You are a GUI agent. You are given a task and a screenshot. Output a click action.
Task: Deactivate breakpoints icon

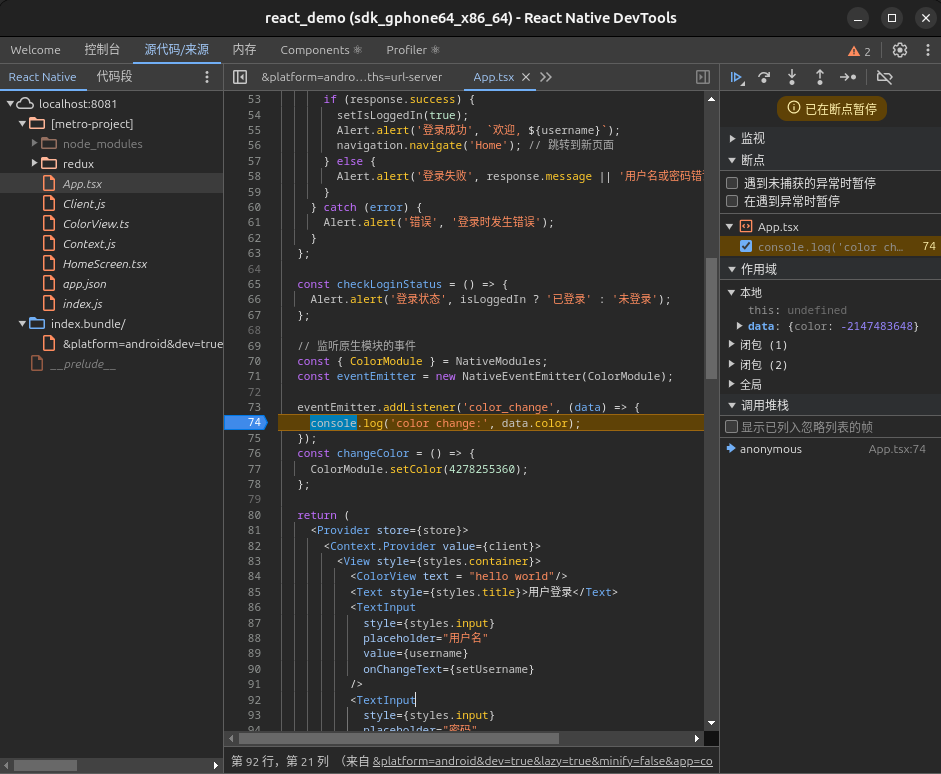(885, 77)
